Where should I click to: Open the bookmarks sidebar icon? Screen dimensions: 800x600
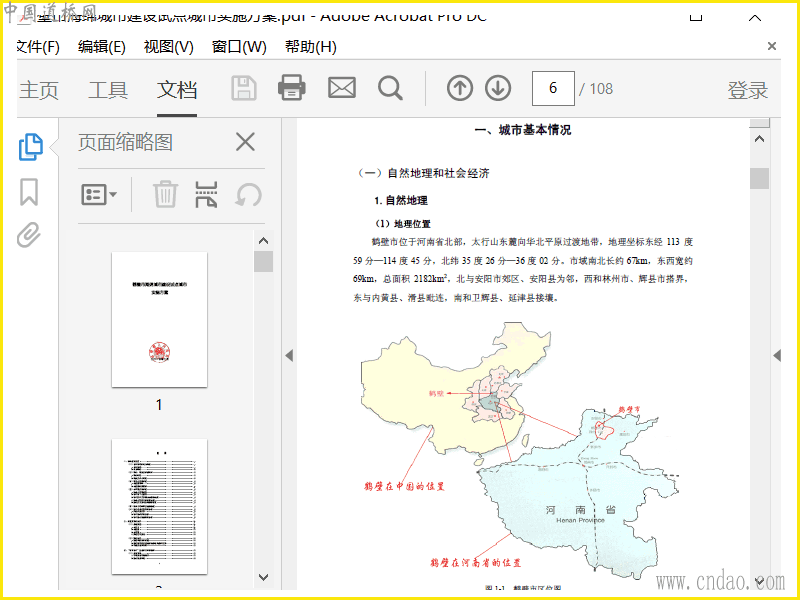click(x=29, y=192)
